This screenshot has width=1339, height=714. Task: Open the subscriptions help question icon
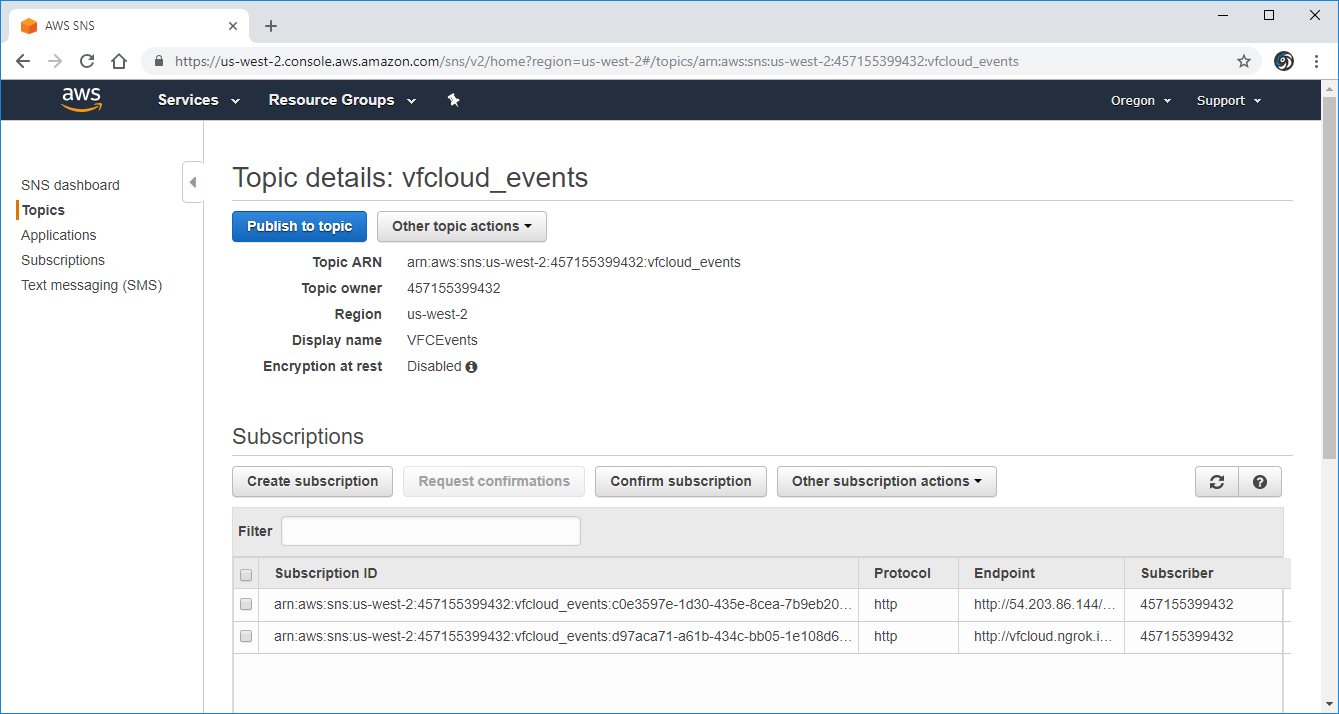tap(1260, 482)
